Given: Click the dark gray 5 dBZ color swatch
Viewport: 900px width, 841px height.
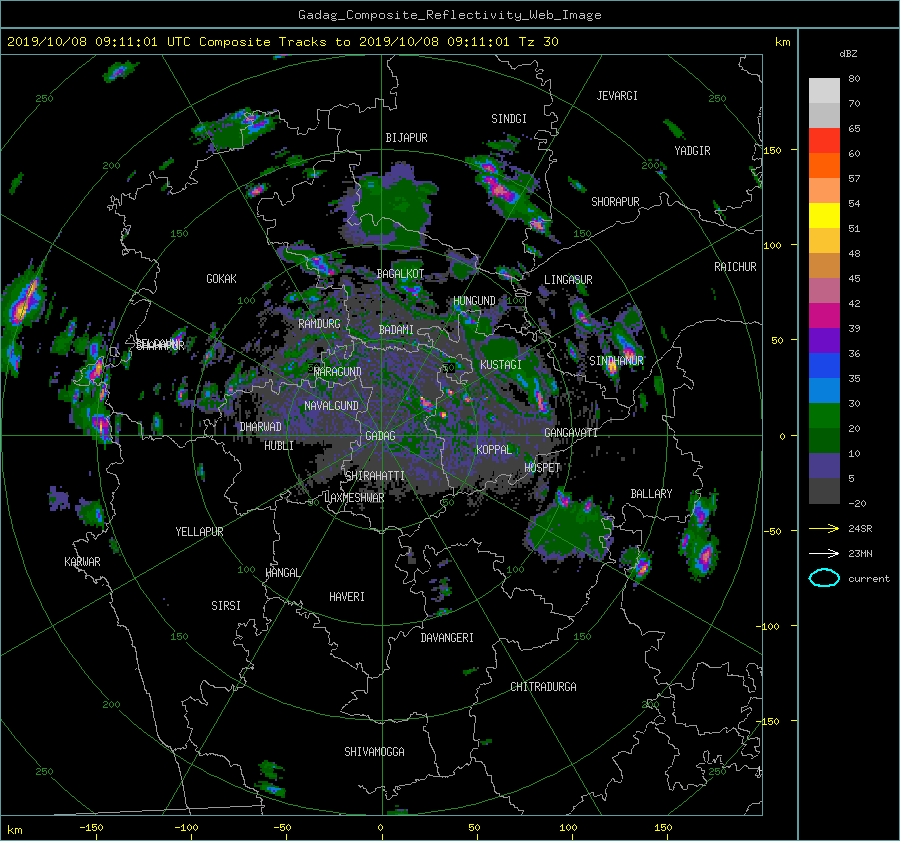Looking at the screenshot, I should [x=824, y=491].
